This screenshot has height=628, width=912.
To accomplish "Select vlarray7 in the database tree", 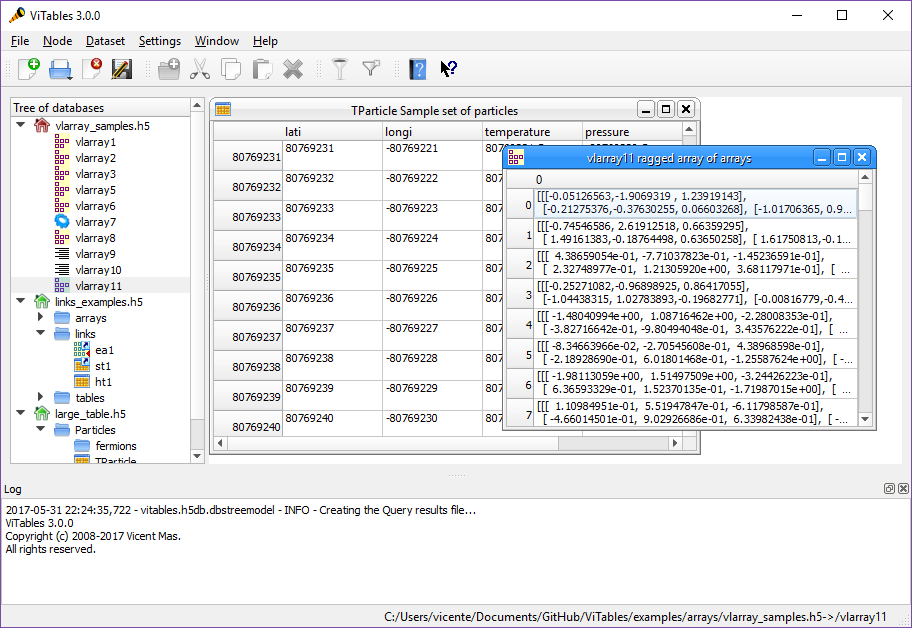I will tap(95, 222).
